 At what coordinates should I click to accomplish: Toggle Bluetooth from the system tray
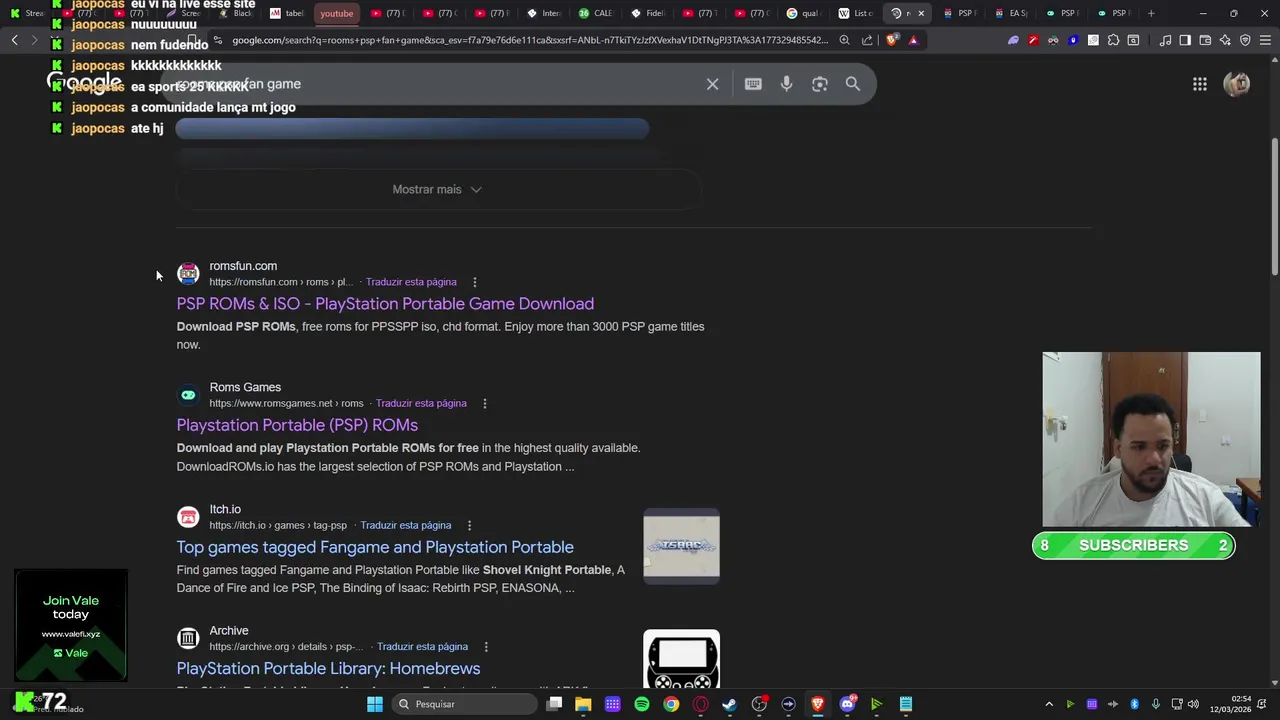click(x=1134, y=704)
